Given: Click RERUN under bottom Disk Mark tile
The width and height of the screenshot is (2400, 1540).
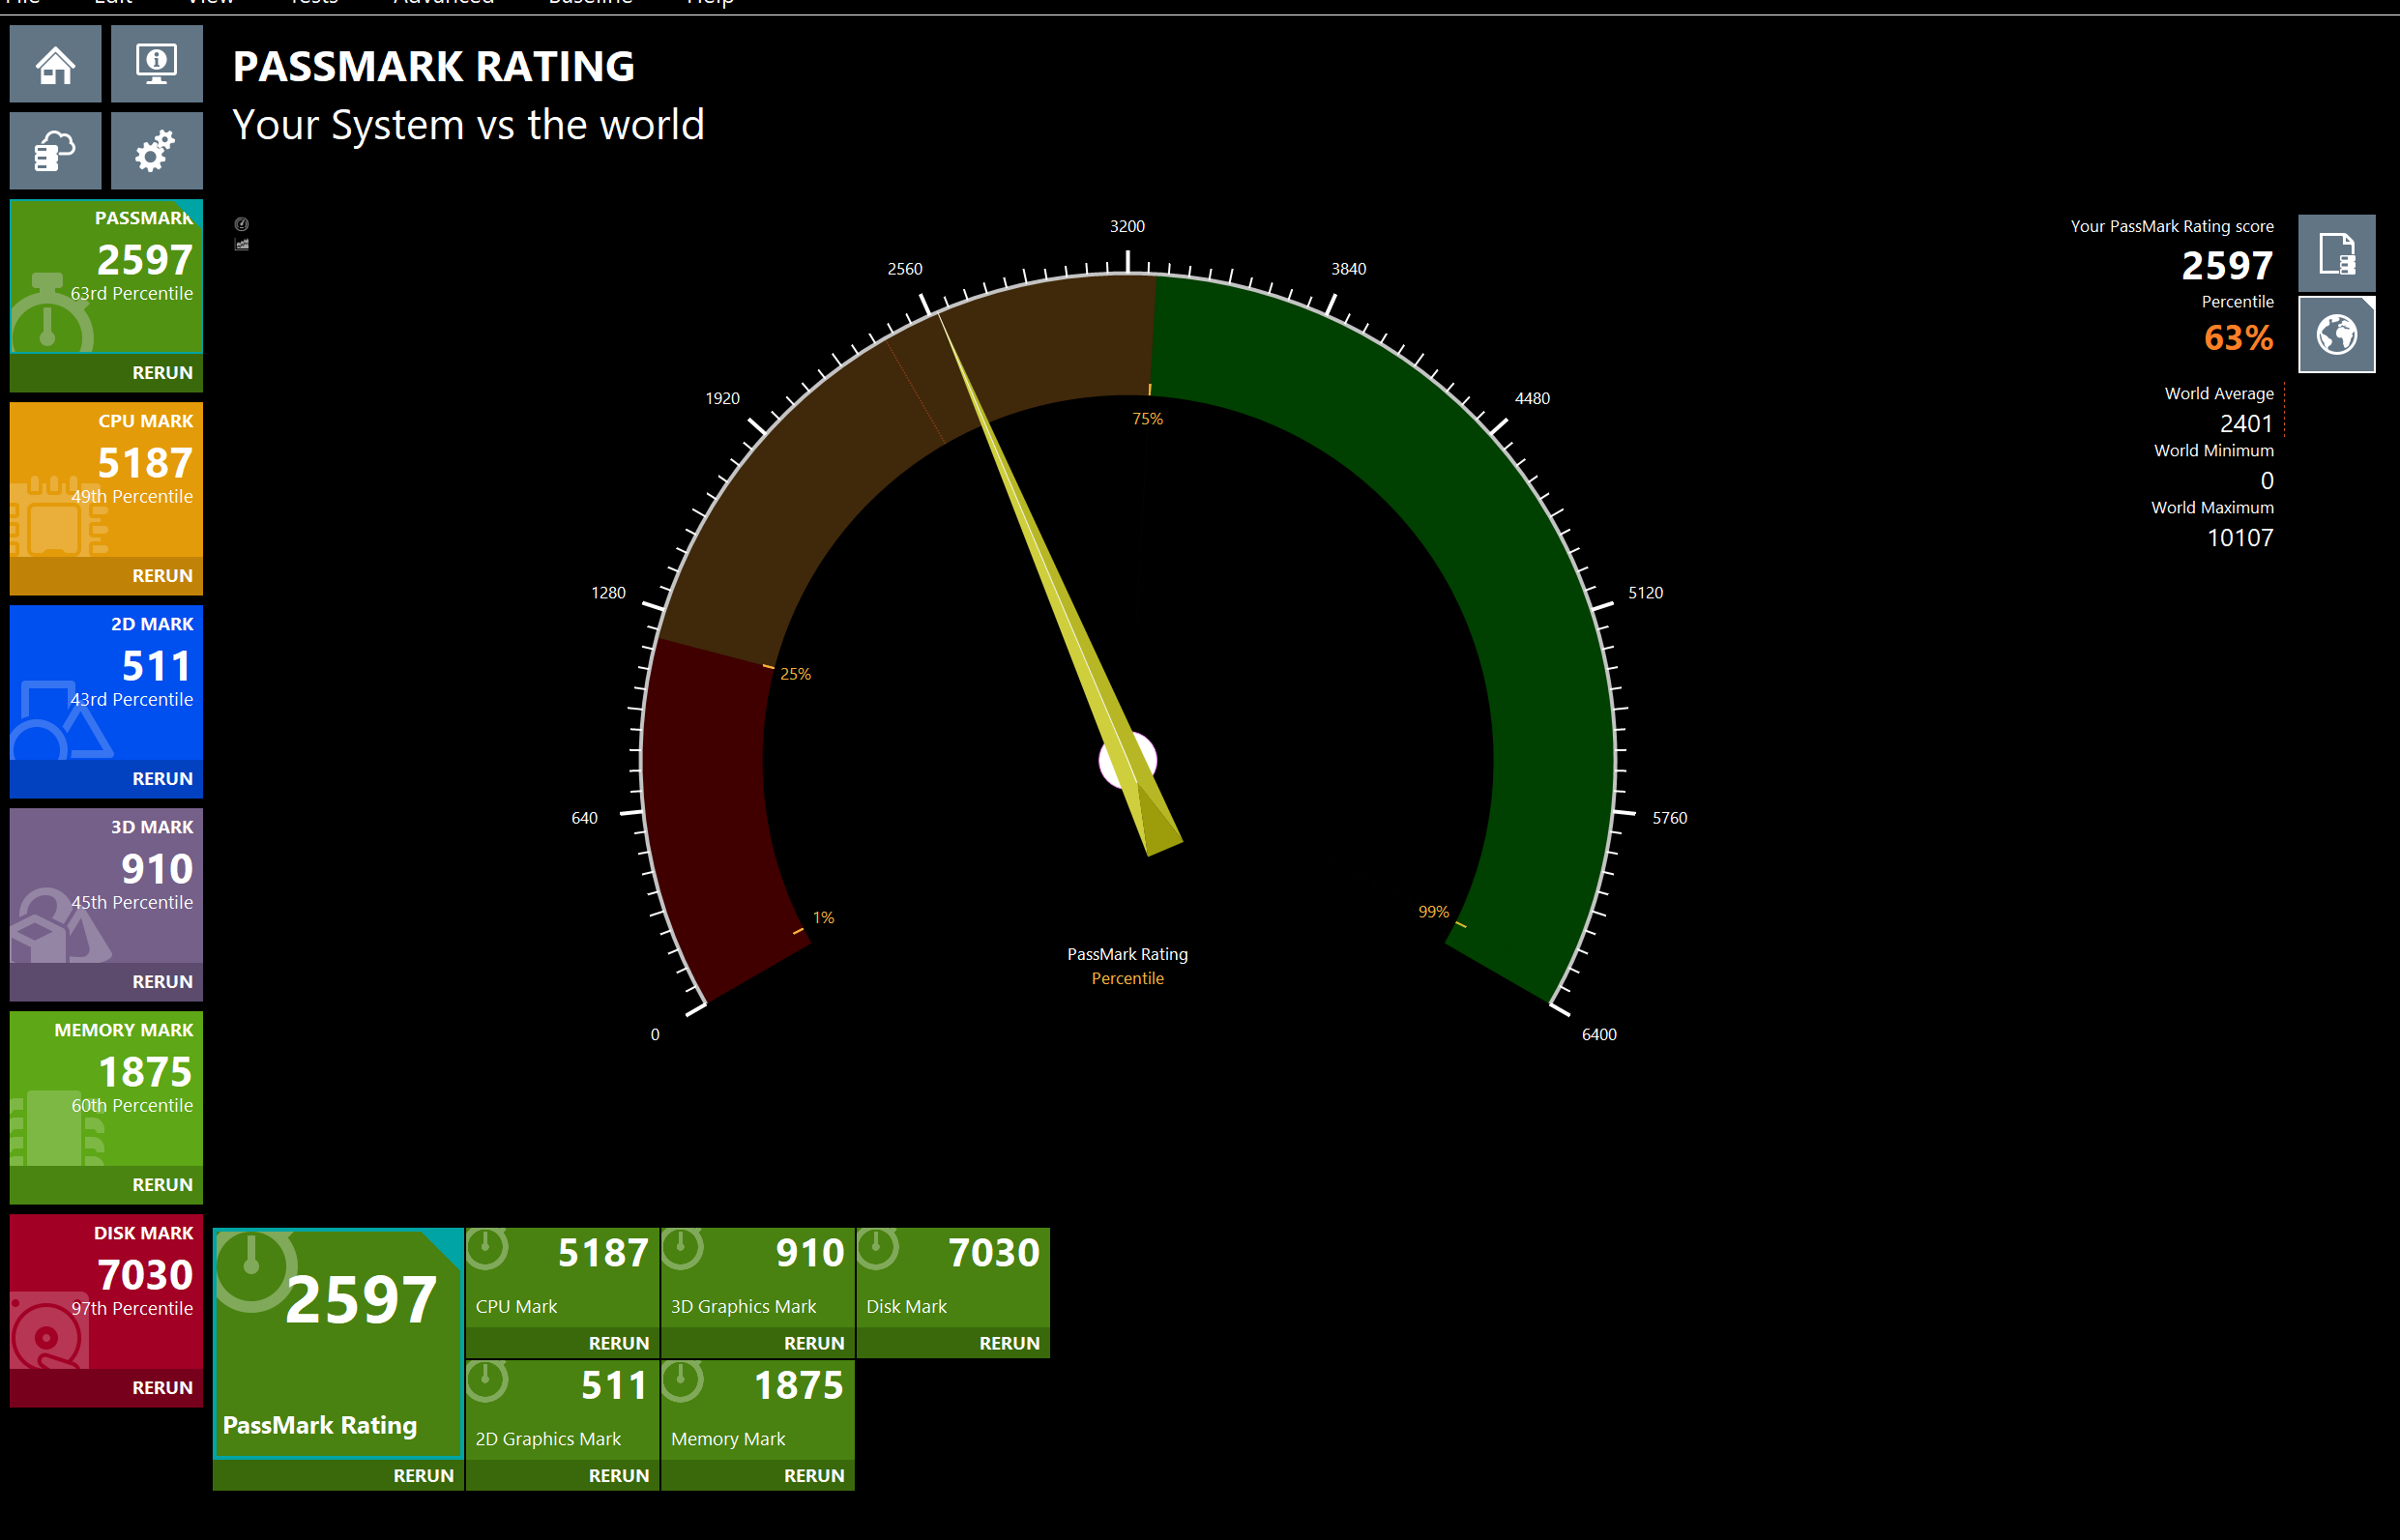Looking at the screenshot, I should [953, 1344].
